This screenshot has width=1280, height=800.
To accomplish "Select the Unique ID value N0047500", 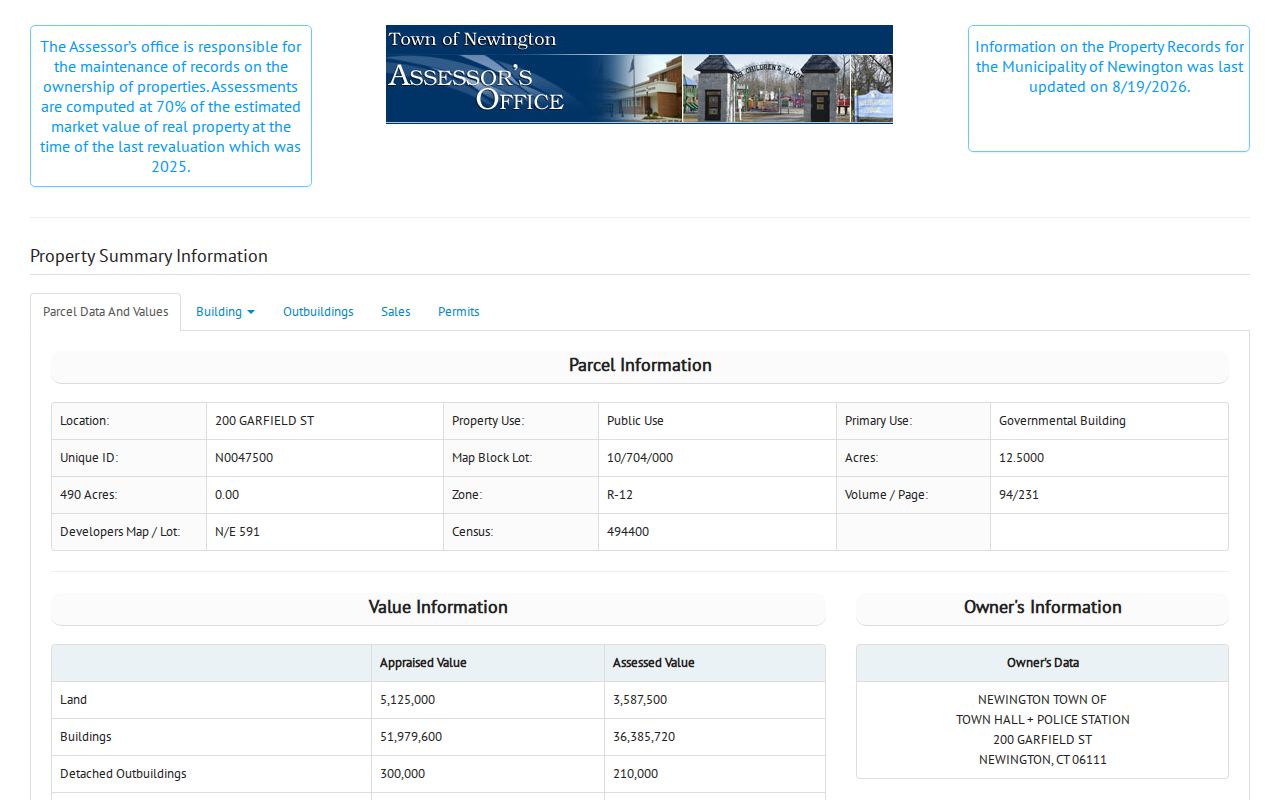I will tap(244, 458).
